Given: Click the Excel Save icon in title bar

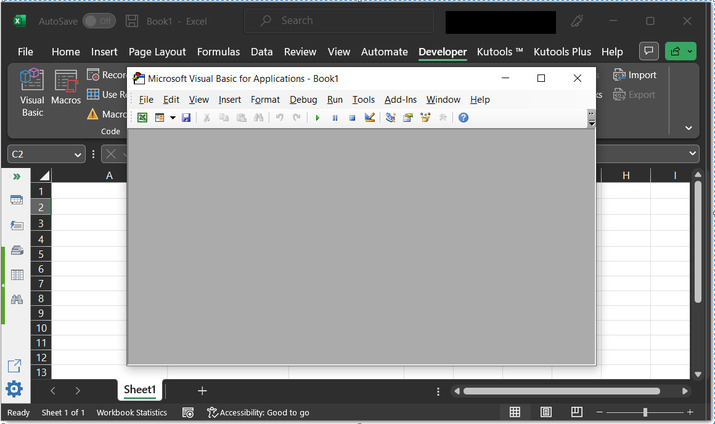Looking at the screenshot, I should pos(132,21).
